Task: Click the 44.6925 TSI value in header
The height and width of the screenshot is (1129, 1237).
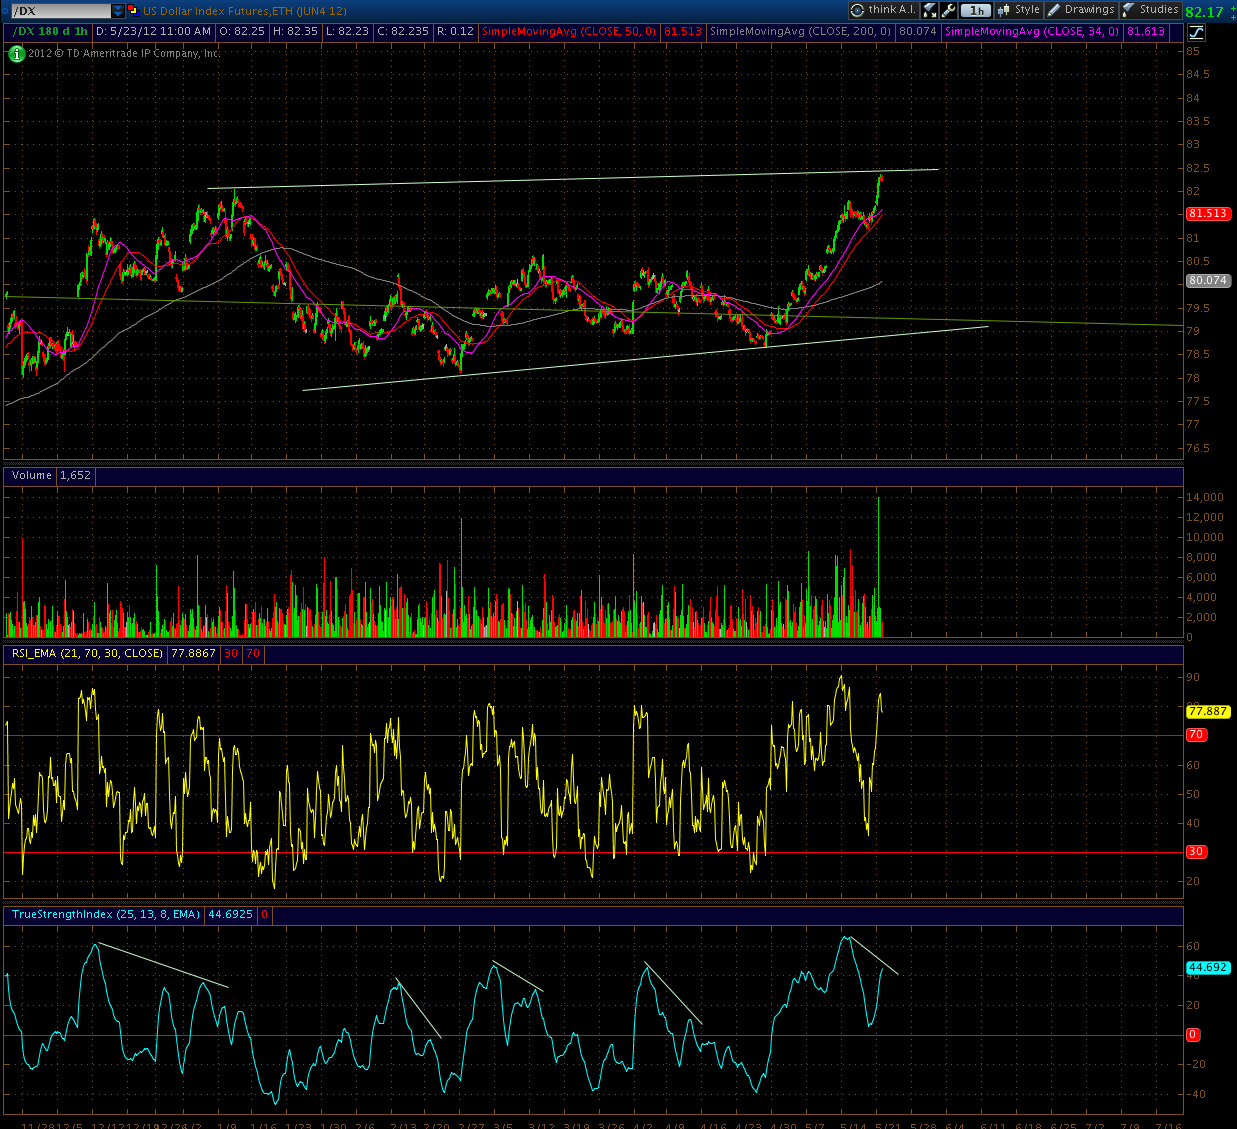Action: coord(231,914)
